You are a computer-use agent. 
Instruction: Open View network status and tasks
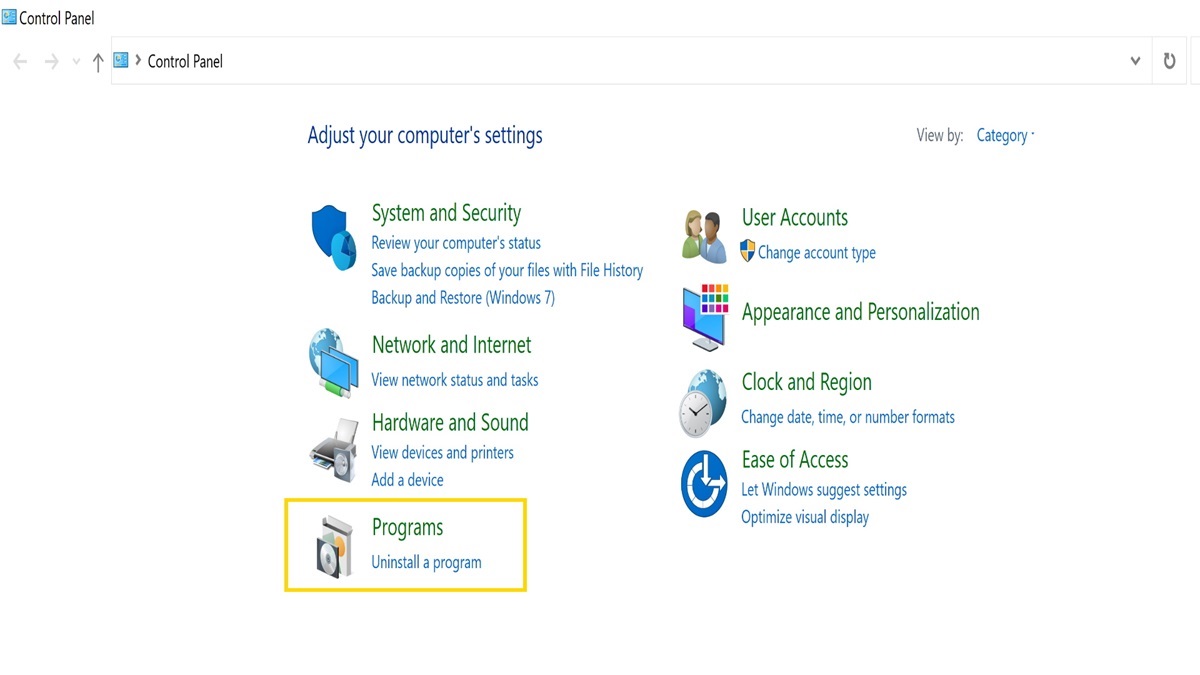(x=455, y=380)
